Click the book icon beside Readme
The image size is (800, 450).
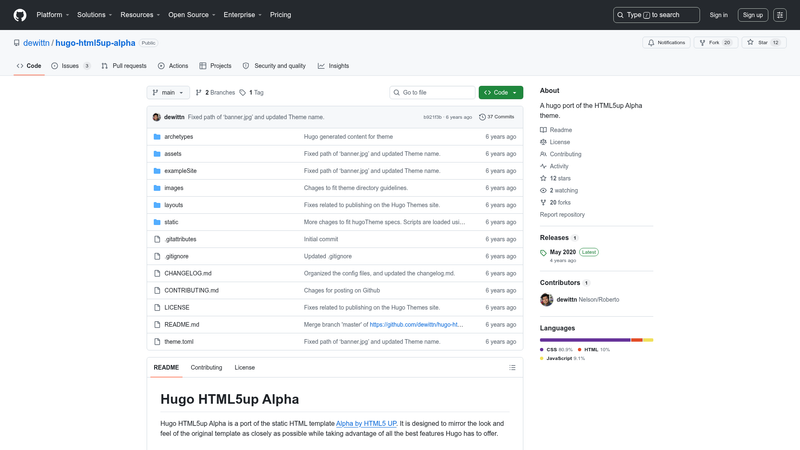click(x=543, y=130)
